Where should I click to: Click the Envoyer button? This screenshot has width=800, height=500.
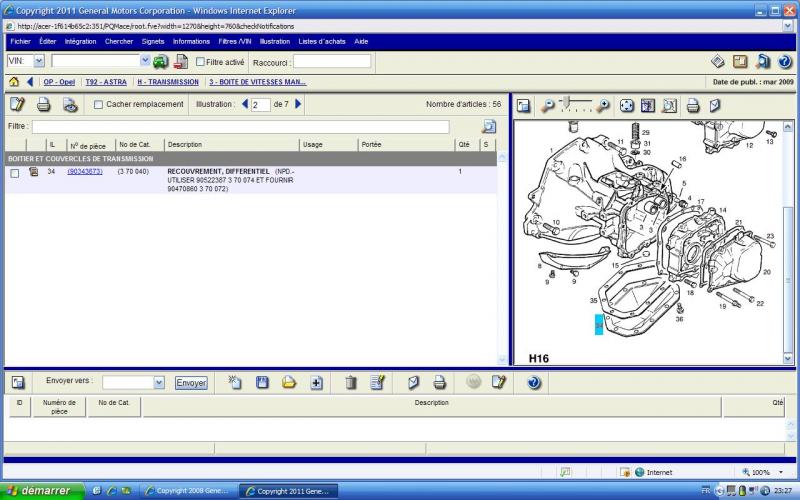(x=191, y=383)
